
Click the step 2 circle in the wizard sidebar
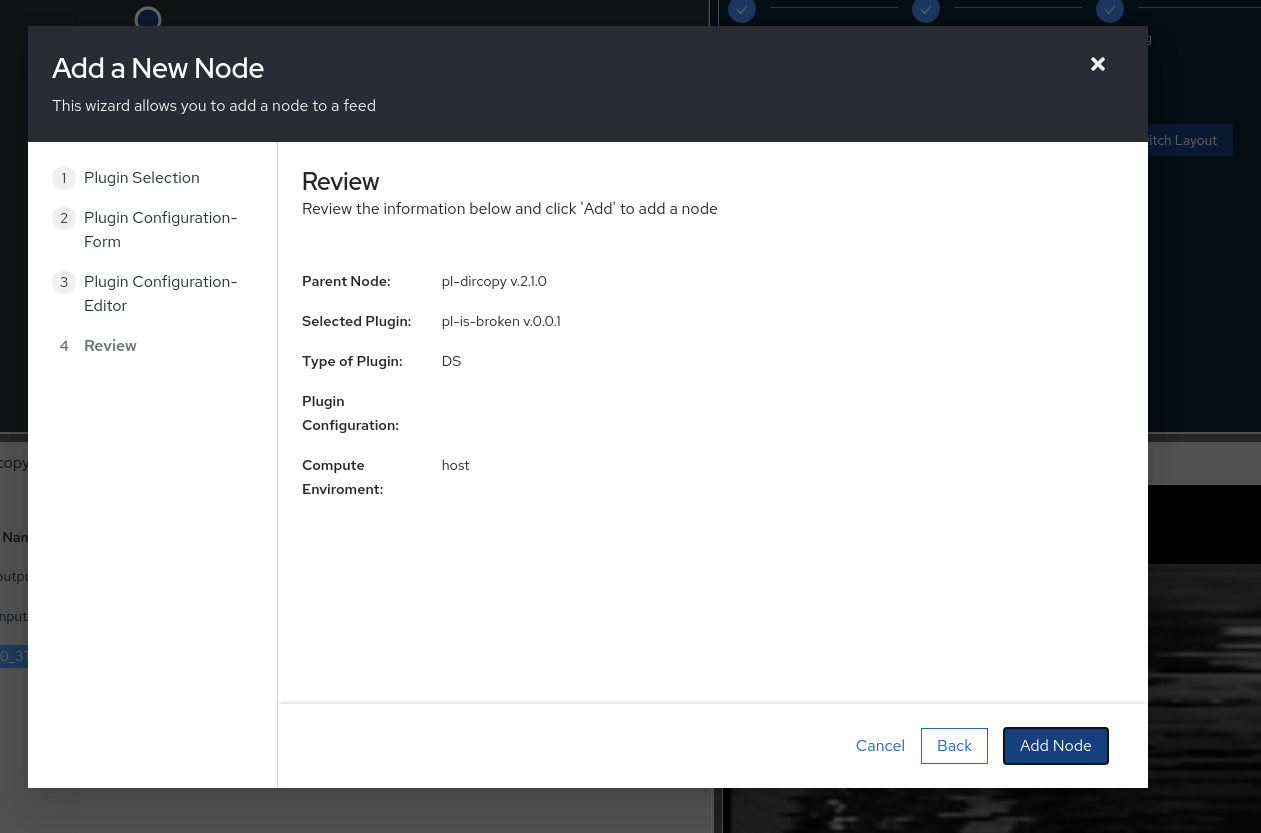(x=64, y=217)
